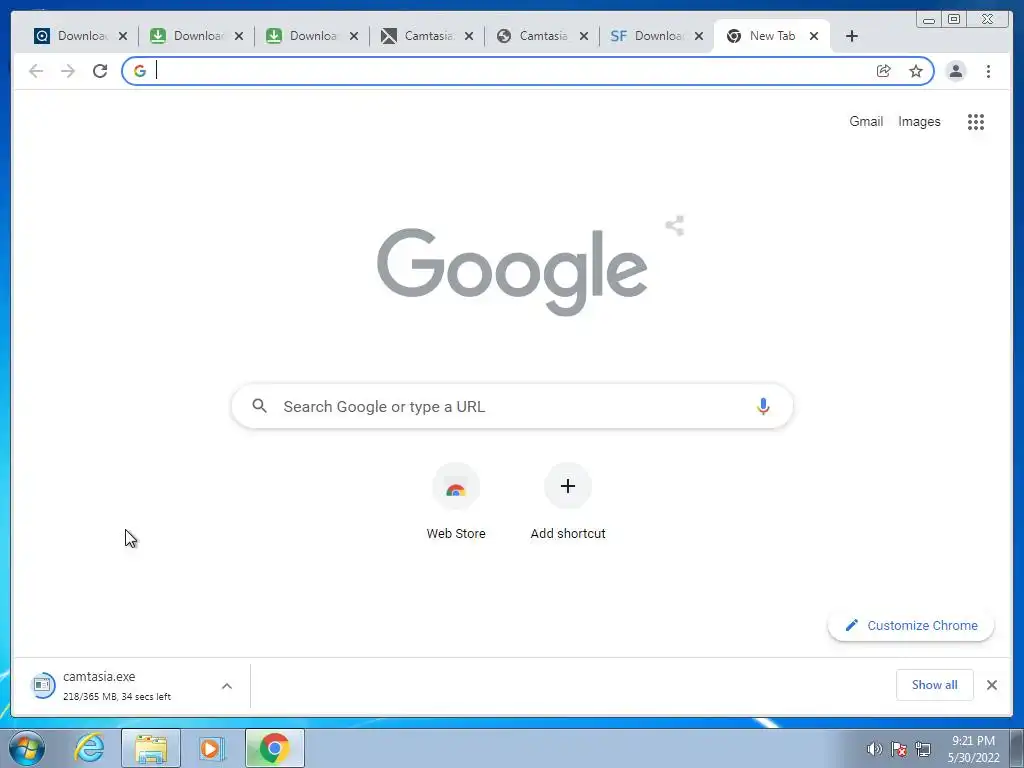Expand the camtasia.exe download options arrow
Image resolution: width=1024 pixels, height=768 pixels.
pyautogui.click(x=227, y=686)
